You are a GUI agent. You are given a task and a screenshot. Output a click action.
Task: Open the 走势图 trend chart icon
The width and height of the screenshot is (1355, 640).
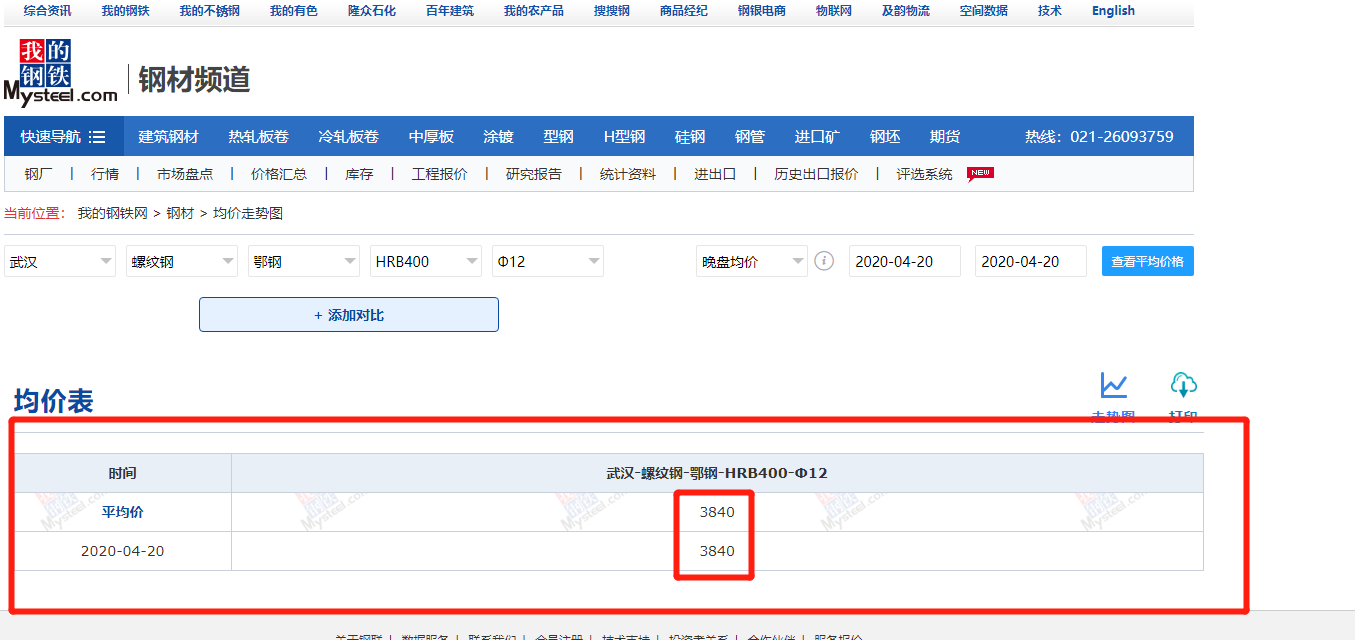1113,385
